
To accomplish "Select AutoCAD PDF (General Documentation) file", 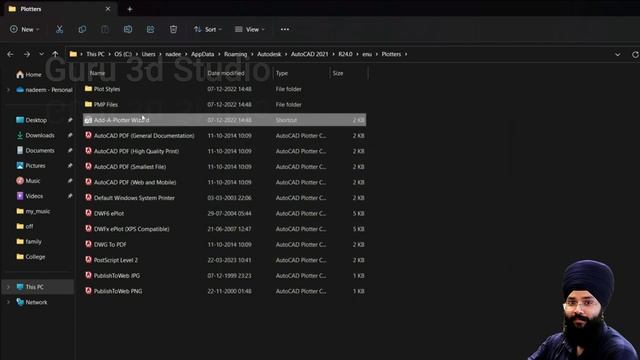I will (x=224, y=136).
